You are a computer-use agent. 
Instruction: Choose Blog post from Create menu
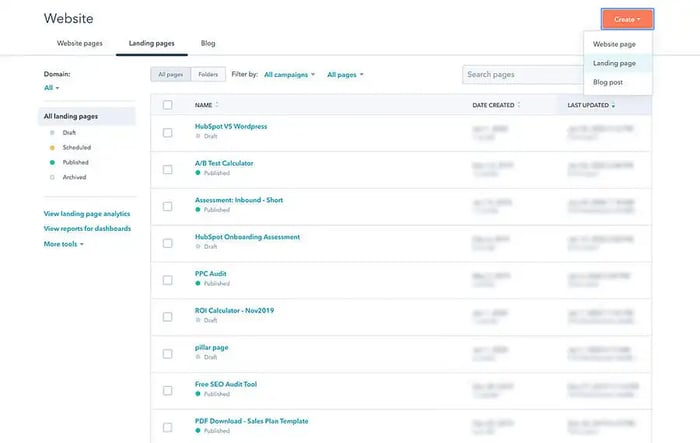pyautogui.click(x=608, y=82)
